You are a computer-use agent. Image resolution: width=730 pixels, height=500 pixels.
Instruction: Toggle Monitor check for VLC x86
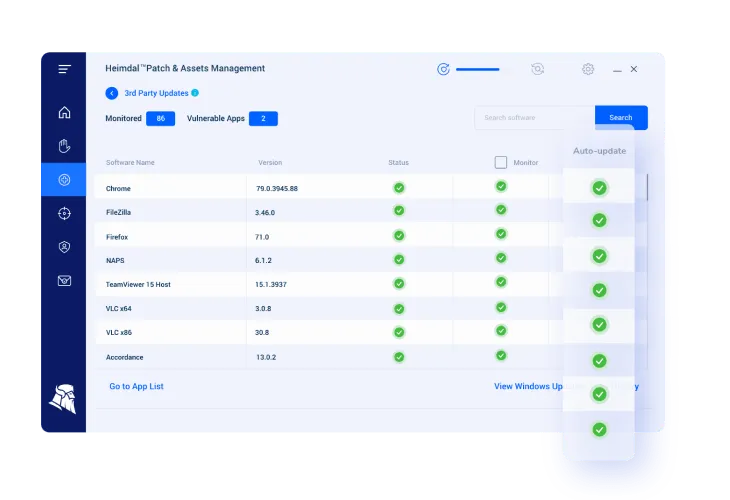pyautogui.click(x=501, y=331)
